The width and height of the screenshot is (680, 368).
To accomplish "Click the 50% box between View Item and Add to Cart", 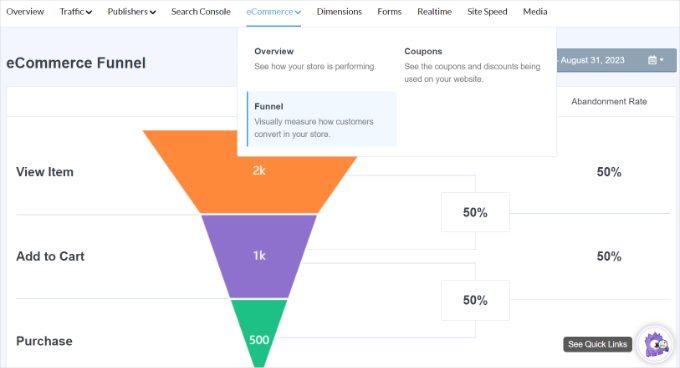I will click(475, 212).
